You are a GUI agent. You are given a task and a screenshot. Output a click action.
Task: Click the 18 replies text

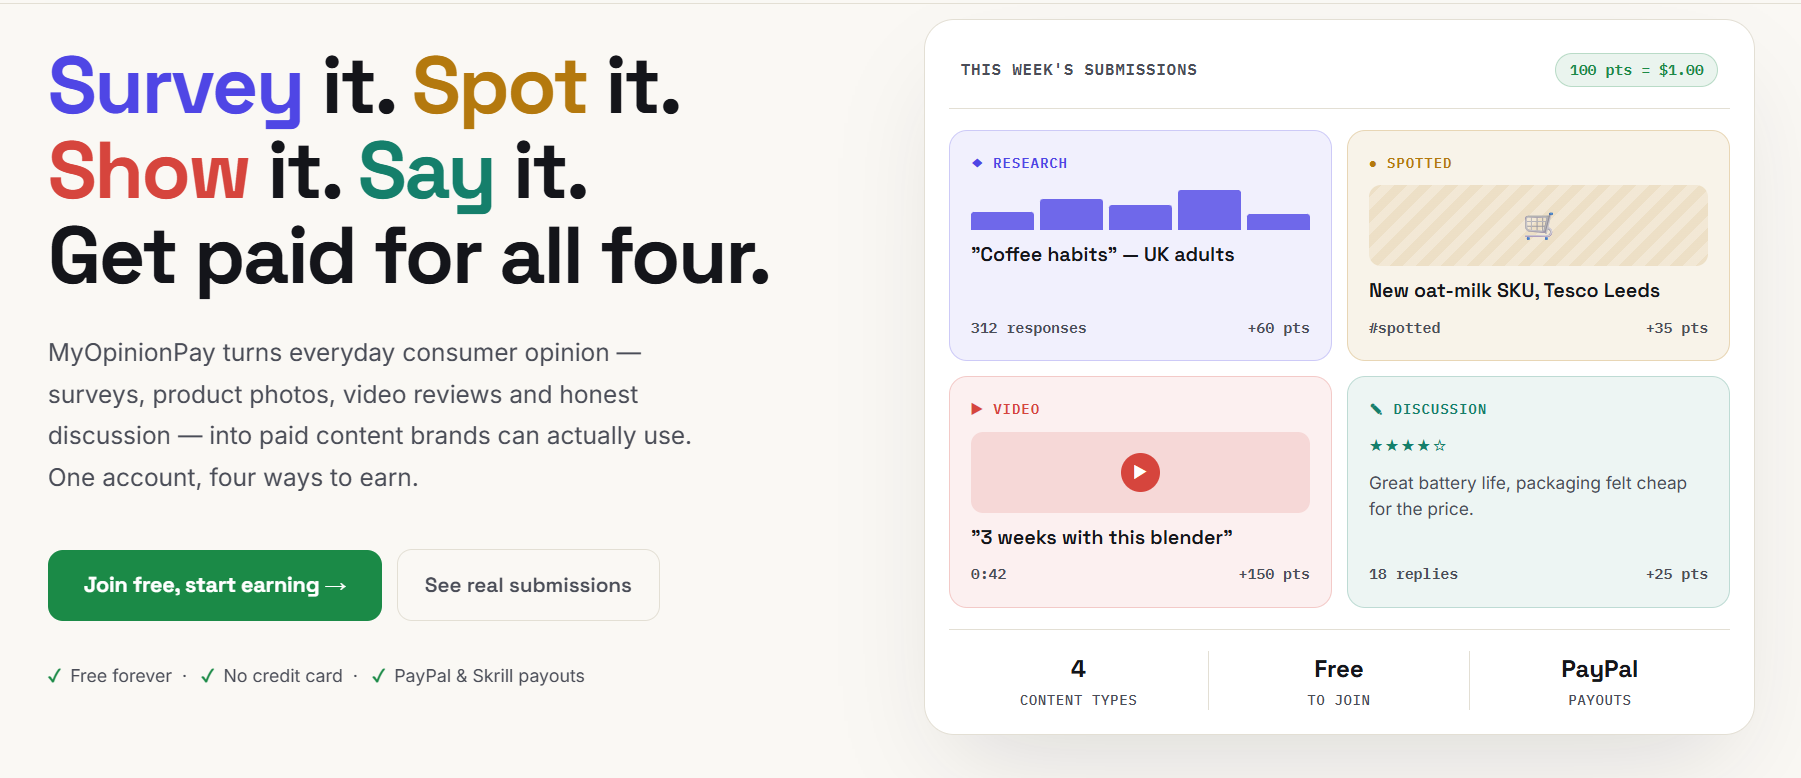tap(1413, 574)
